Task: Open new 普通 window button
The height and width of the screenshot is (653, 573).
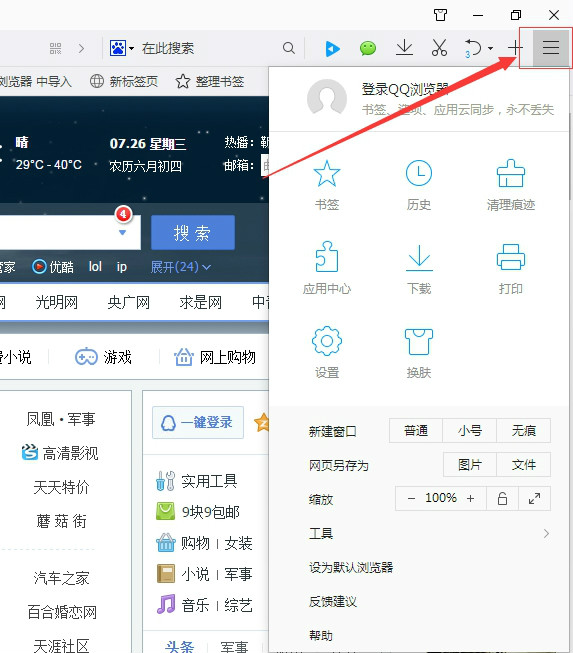Action: tap(416, 430)
